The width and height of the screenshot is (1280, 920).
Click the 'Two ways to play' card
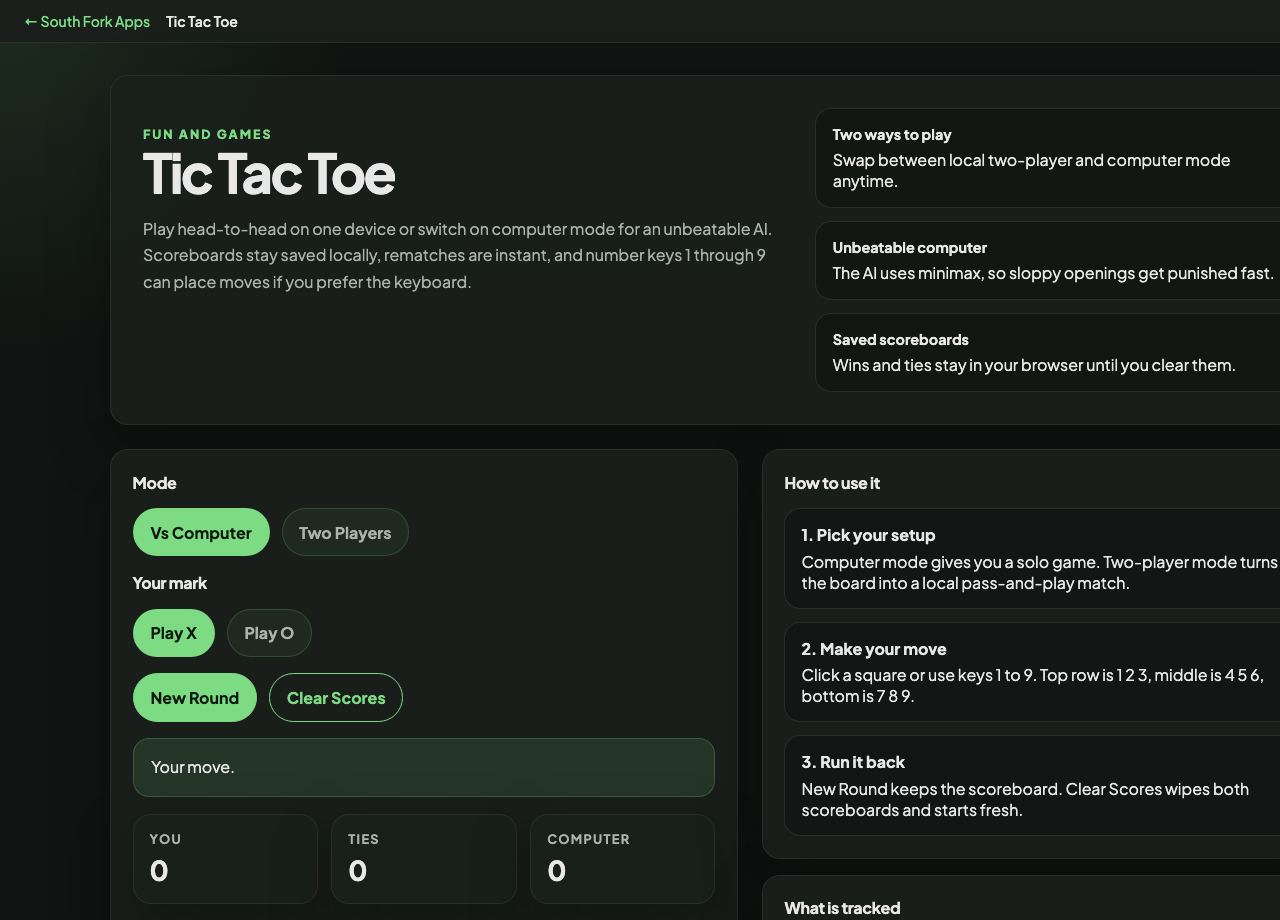pyautogui.click(x=1048, y=158)
